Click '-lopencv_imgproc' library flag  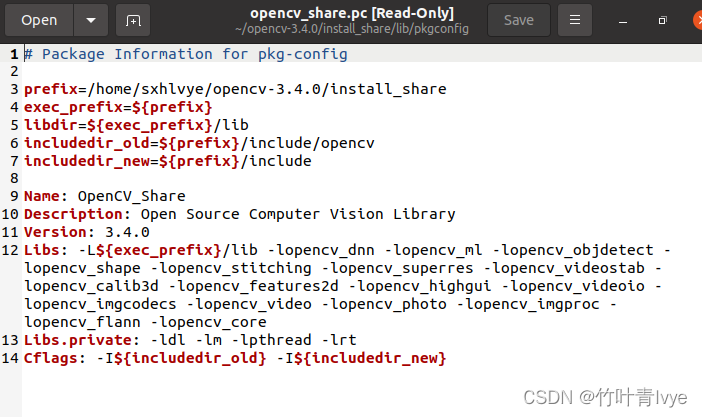[528, 304]
